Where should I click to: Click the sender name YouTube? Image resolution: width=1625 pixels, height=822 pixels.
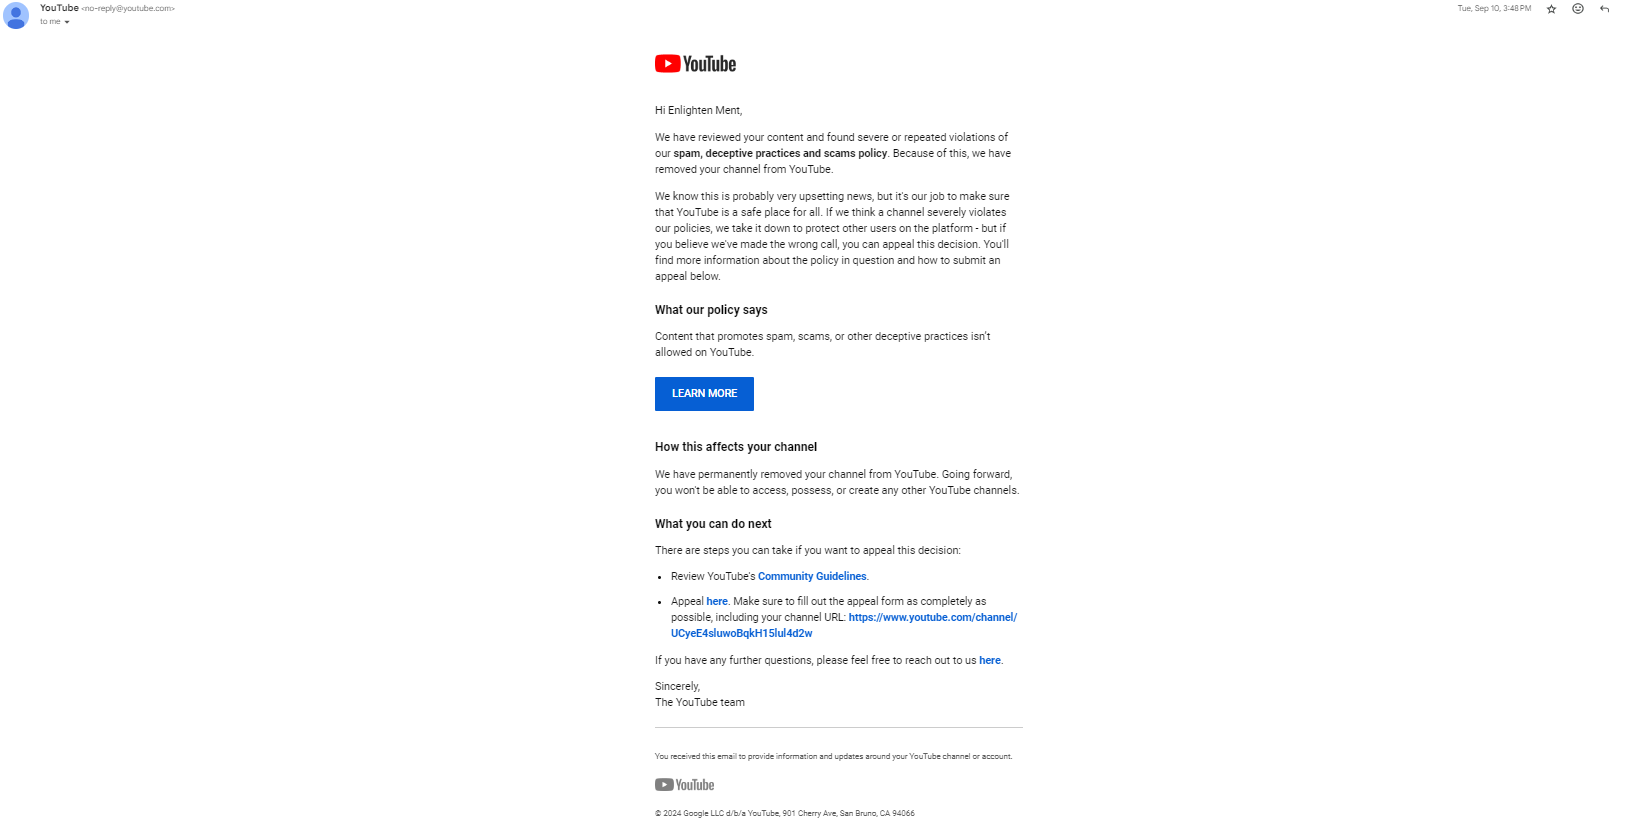59,8
